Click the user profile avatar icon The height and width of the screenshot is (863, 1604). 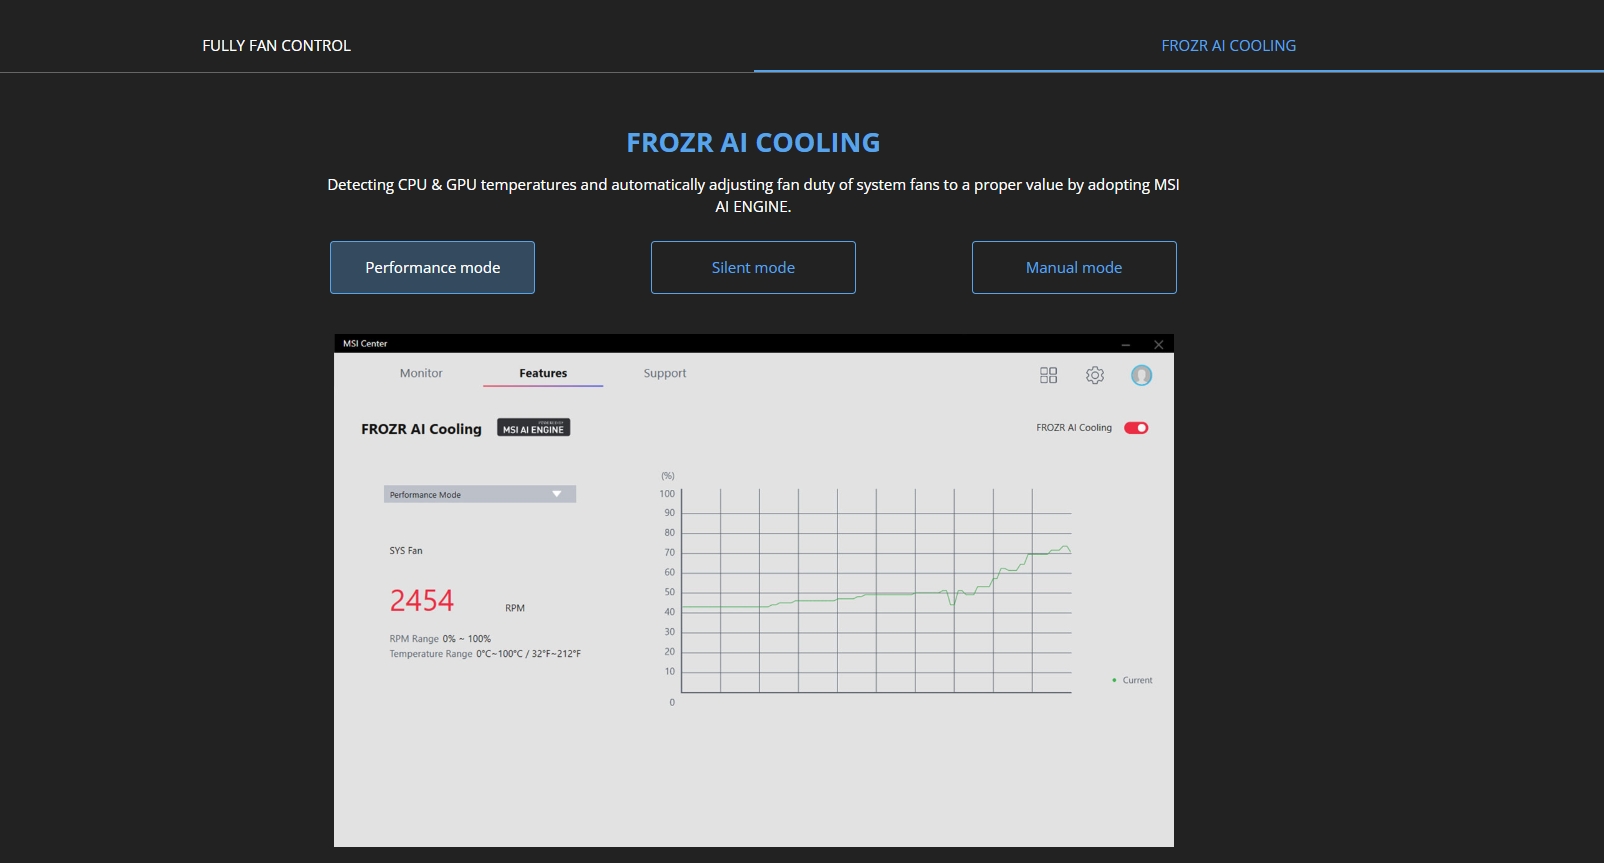(1141, 375)
